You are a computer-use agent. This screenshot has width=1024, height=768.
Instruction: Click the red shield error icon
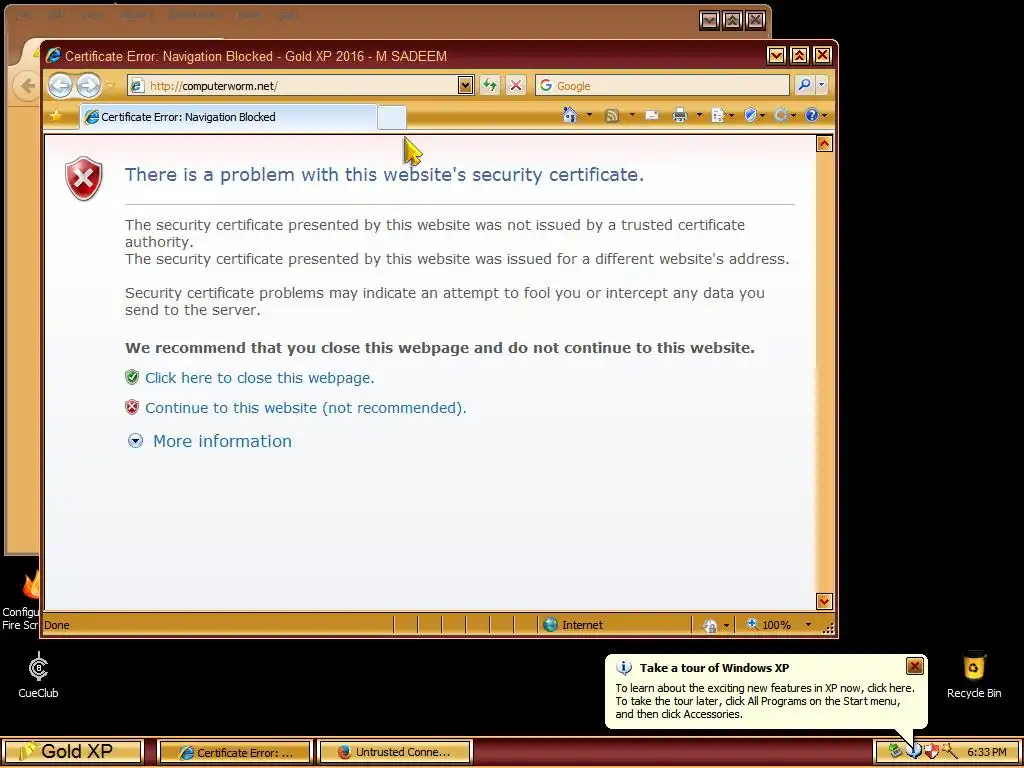click(x=84, y=178)
